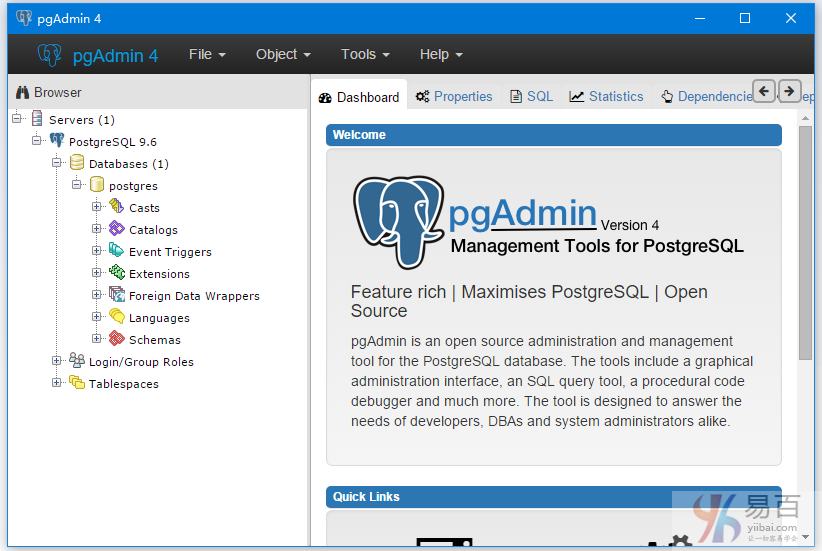Click the Login/Group Roles icon
This screenshot has height=551, width=822.
point(77,361)
